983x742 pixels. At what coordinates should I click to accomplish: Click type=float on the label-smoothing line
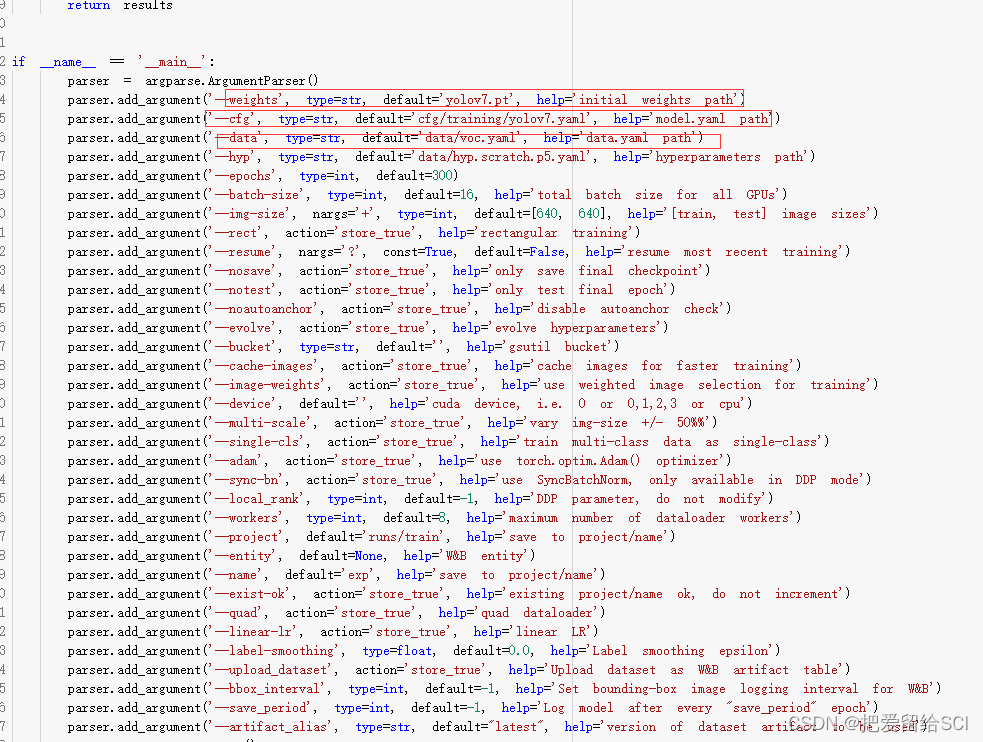(397, 651)
